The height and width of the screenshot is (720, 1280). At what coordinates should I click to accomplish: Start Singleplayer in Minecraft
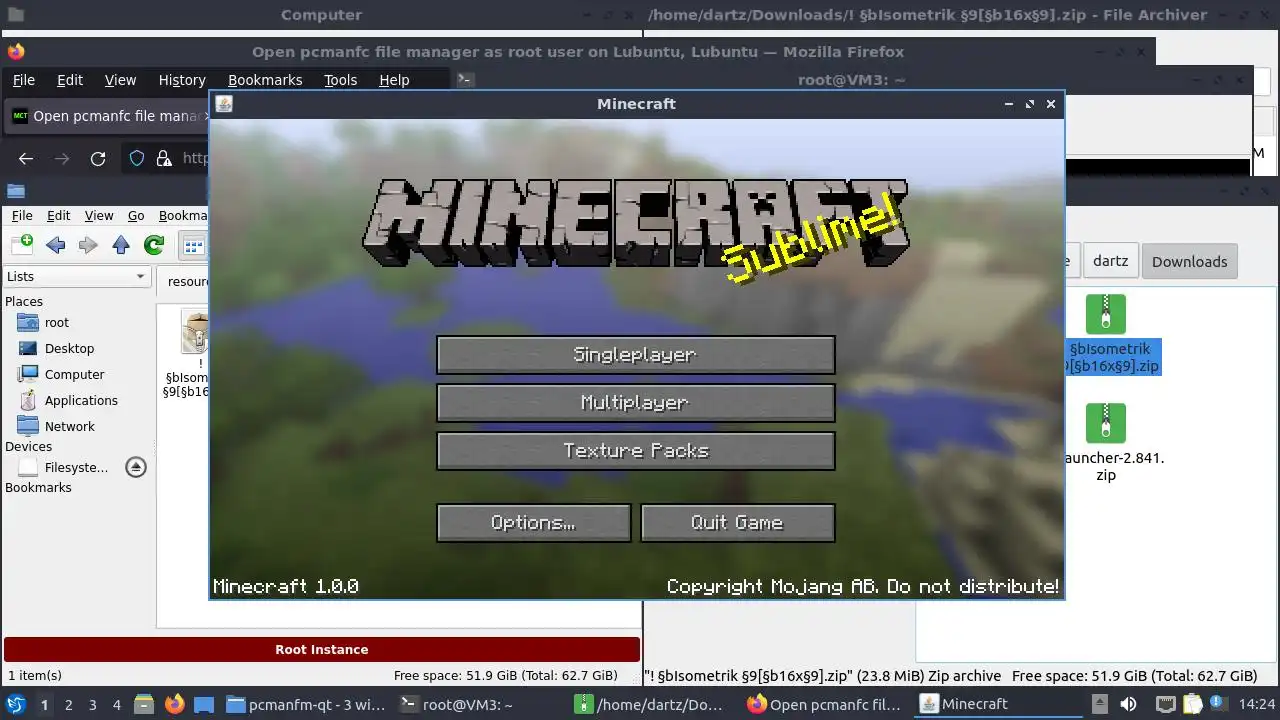(635, 355)
